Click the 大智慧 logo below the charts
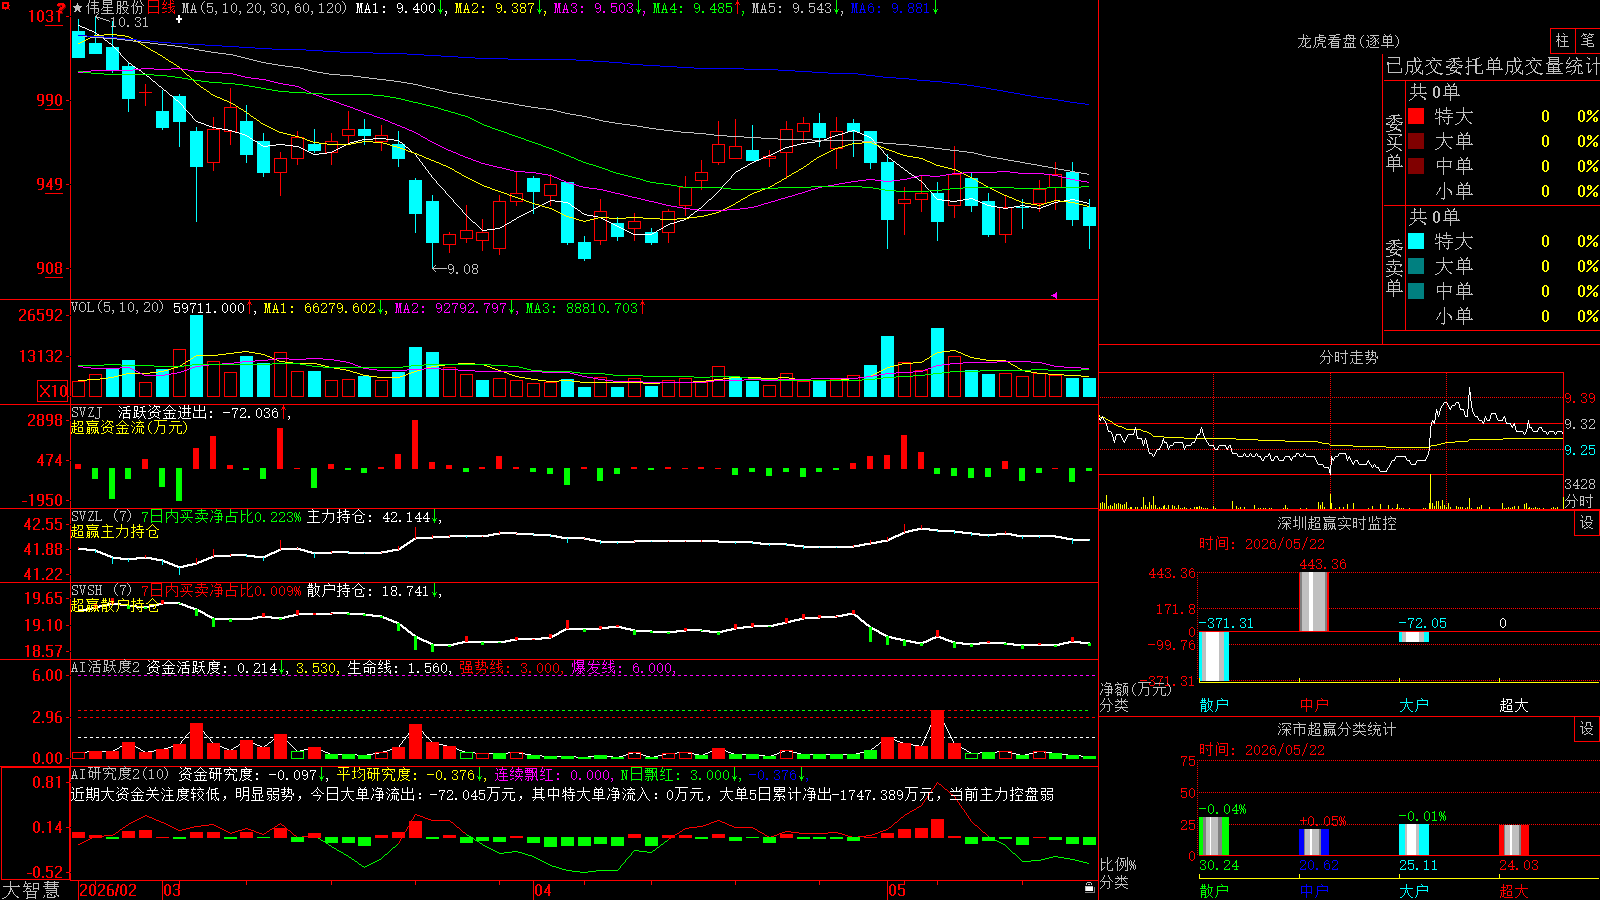Image resolution: width=1600 pixels, height=900 pixels. [31, 890]
